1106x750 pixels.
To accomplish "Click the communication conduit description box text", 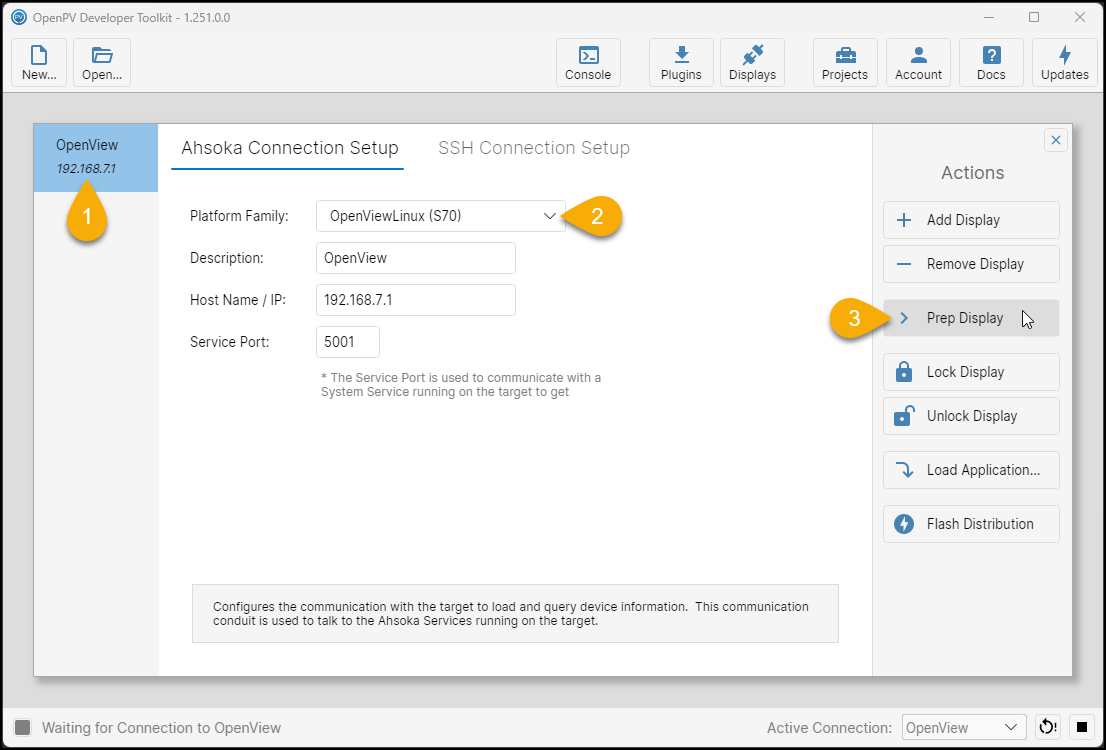I will coord(511,614).
